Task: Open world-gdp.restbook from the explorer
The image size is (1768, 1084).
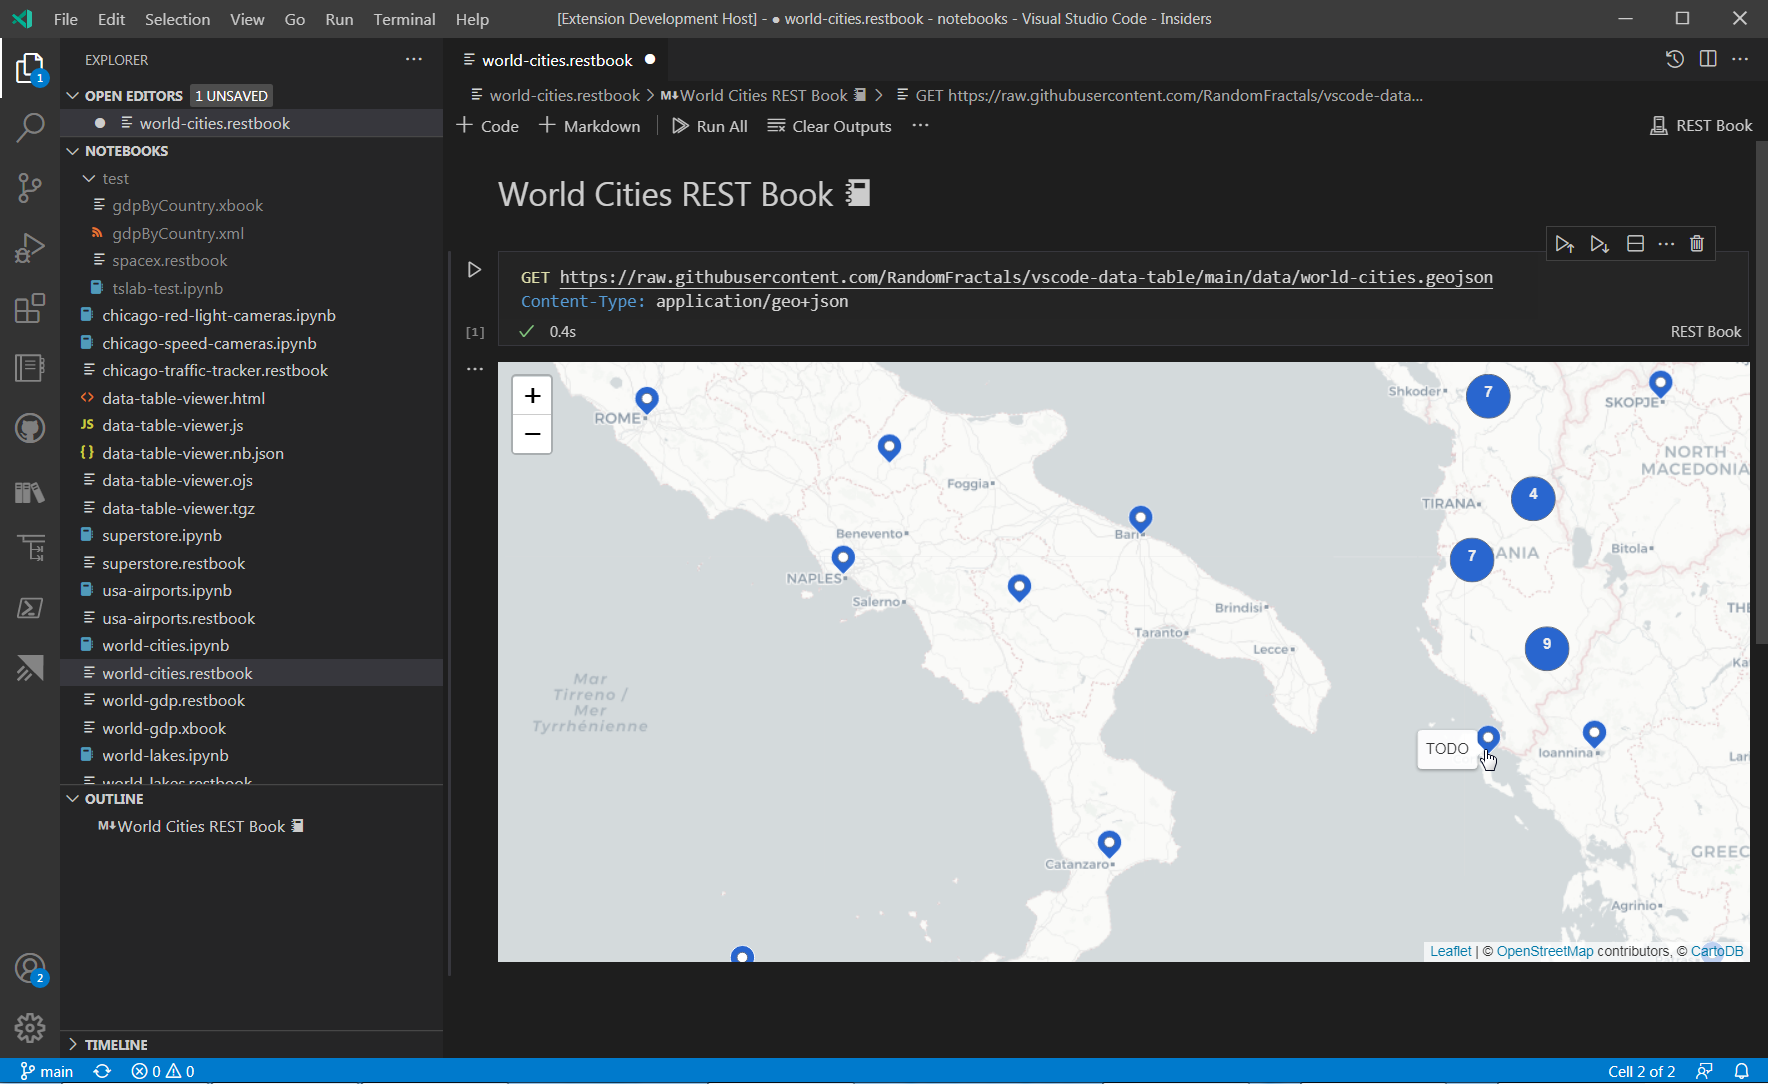Action: pos(174,700)
